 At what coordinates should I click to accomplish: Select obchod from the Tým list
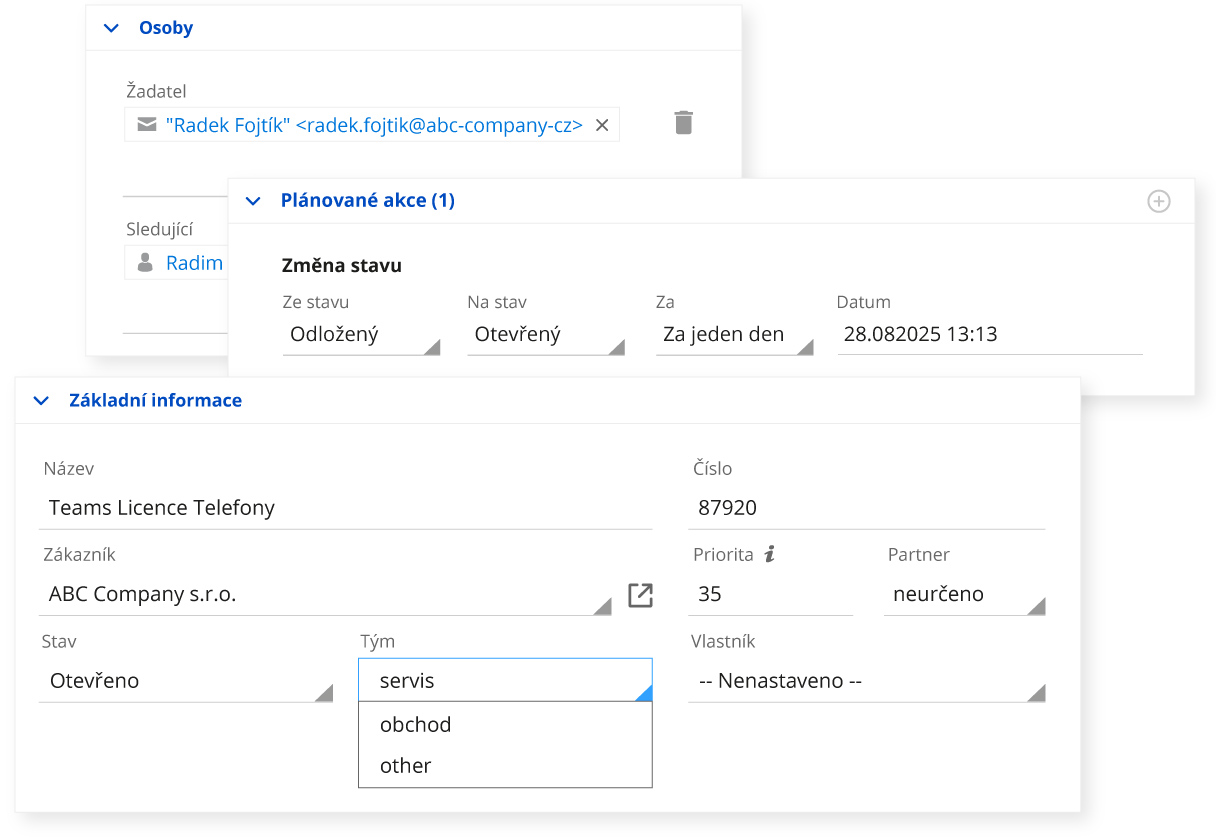[x=415, y=724]
